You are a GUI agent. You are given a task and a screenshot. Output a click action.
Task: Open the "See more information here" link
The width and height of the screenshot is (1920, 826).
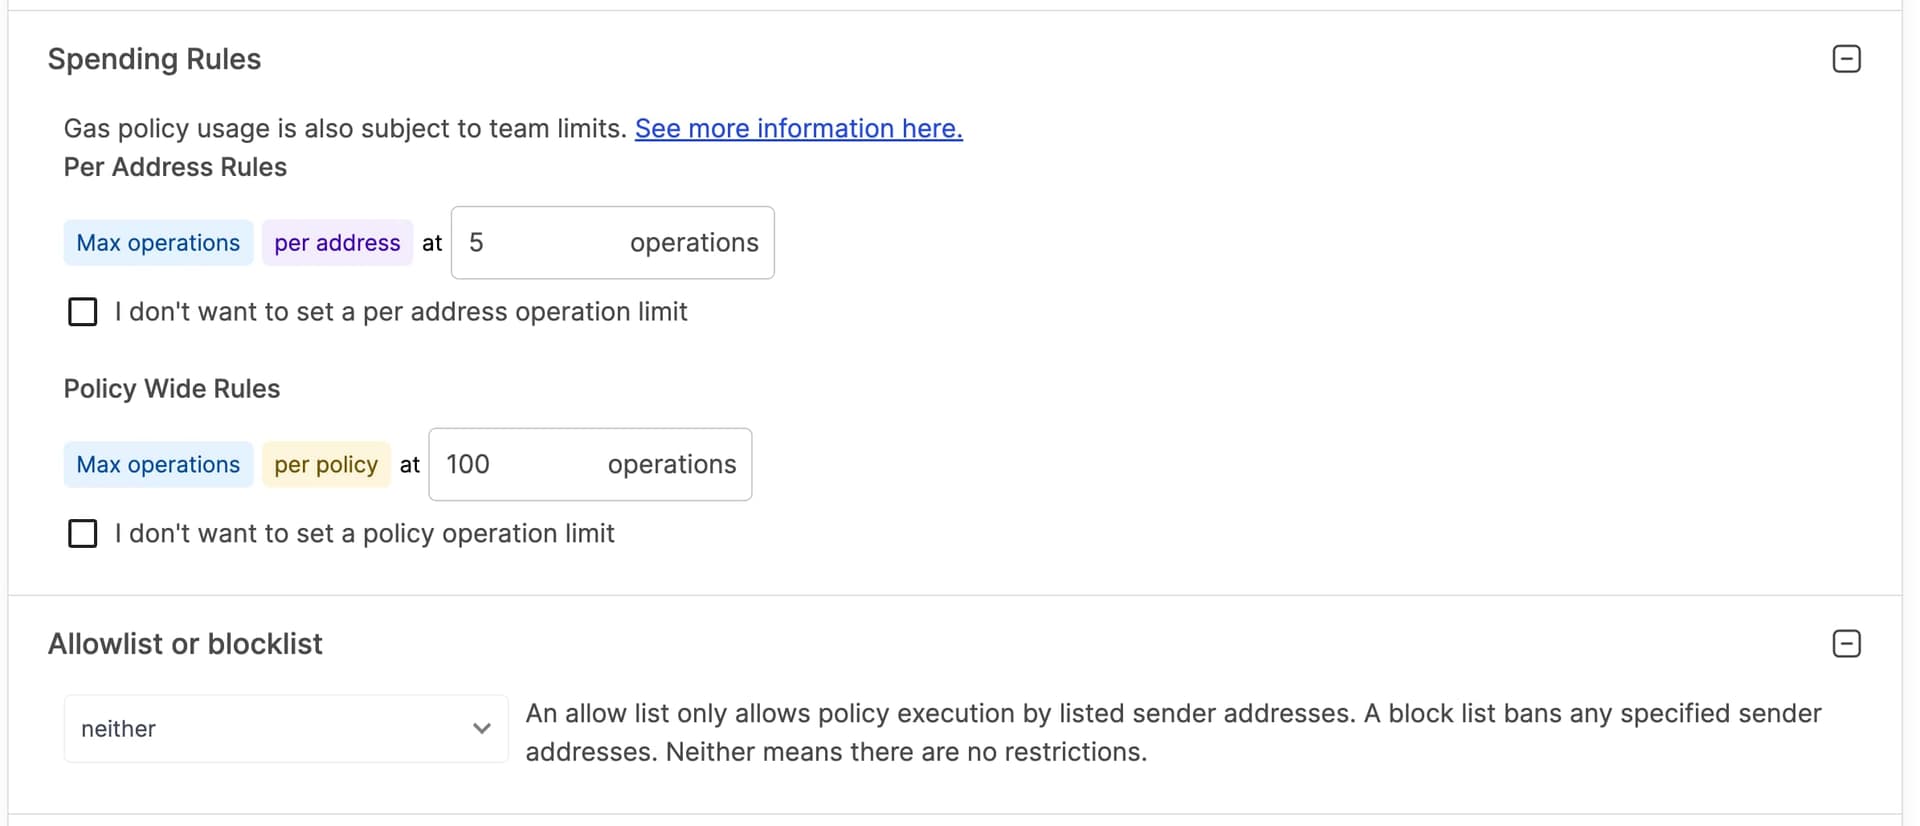pyautogui.click(x=798, y=129)
